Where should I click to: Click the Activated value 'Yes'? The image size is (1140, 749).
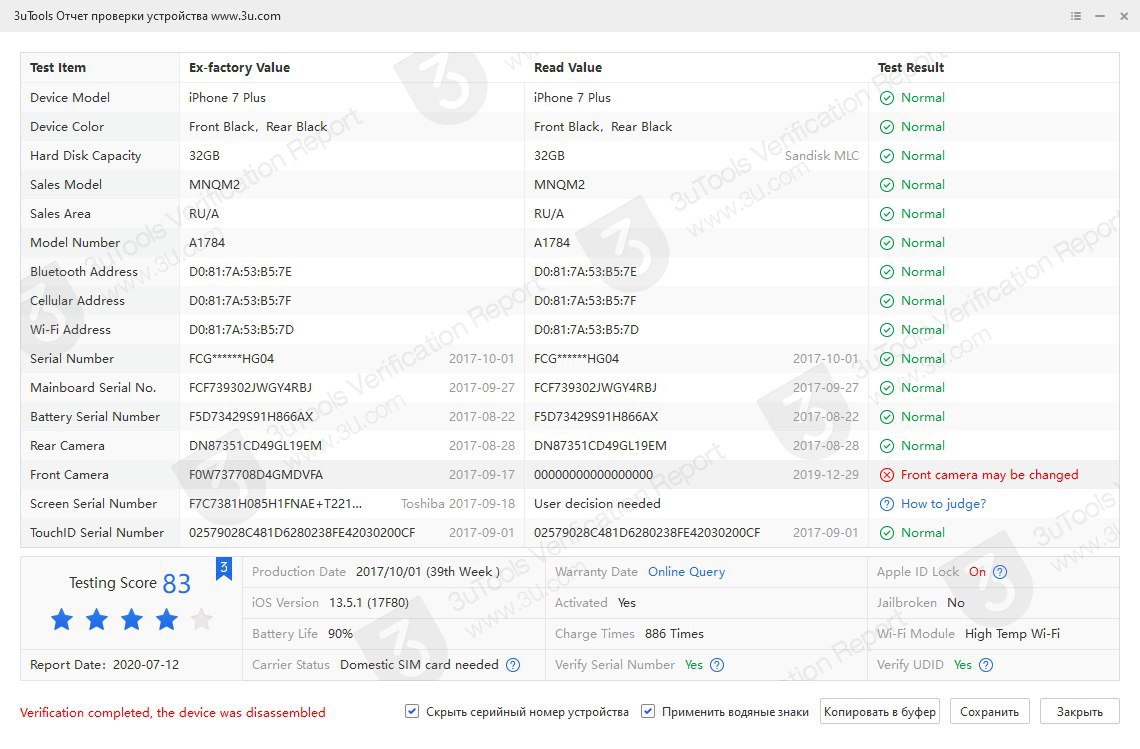(627, 603)
